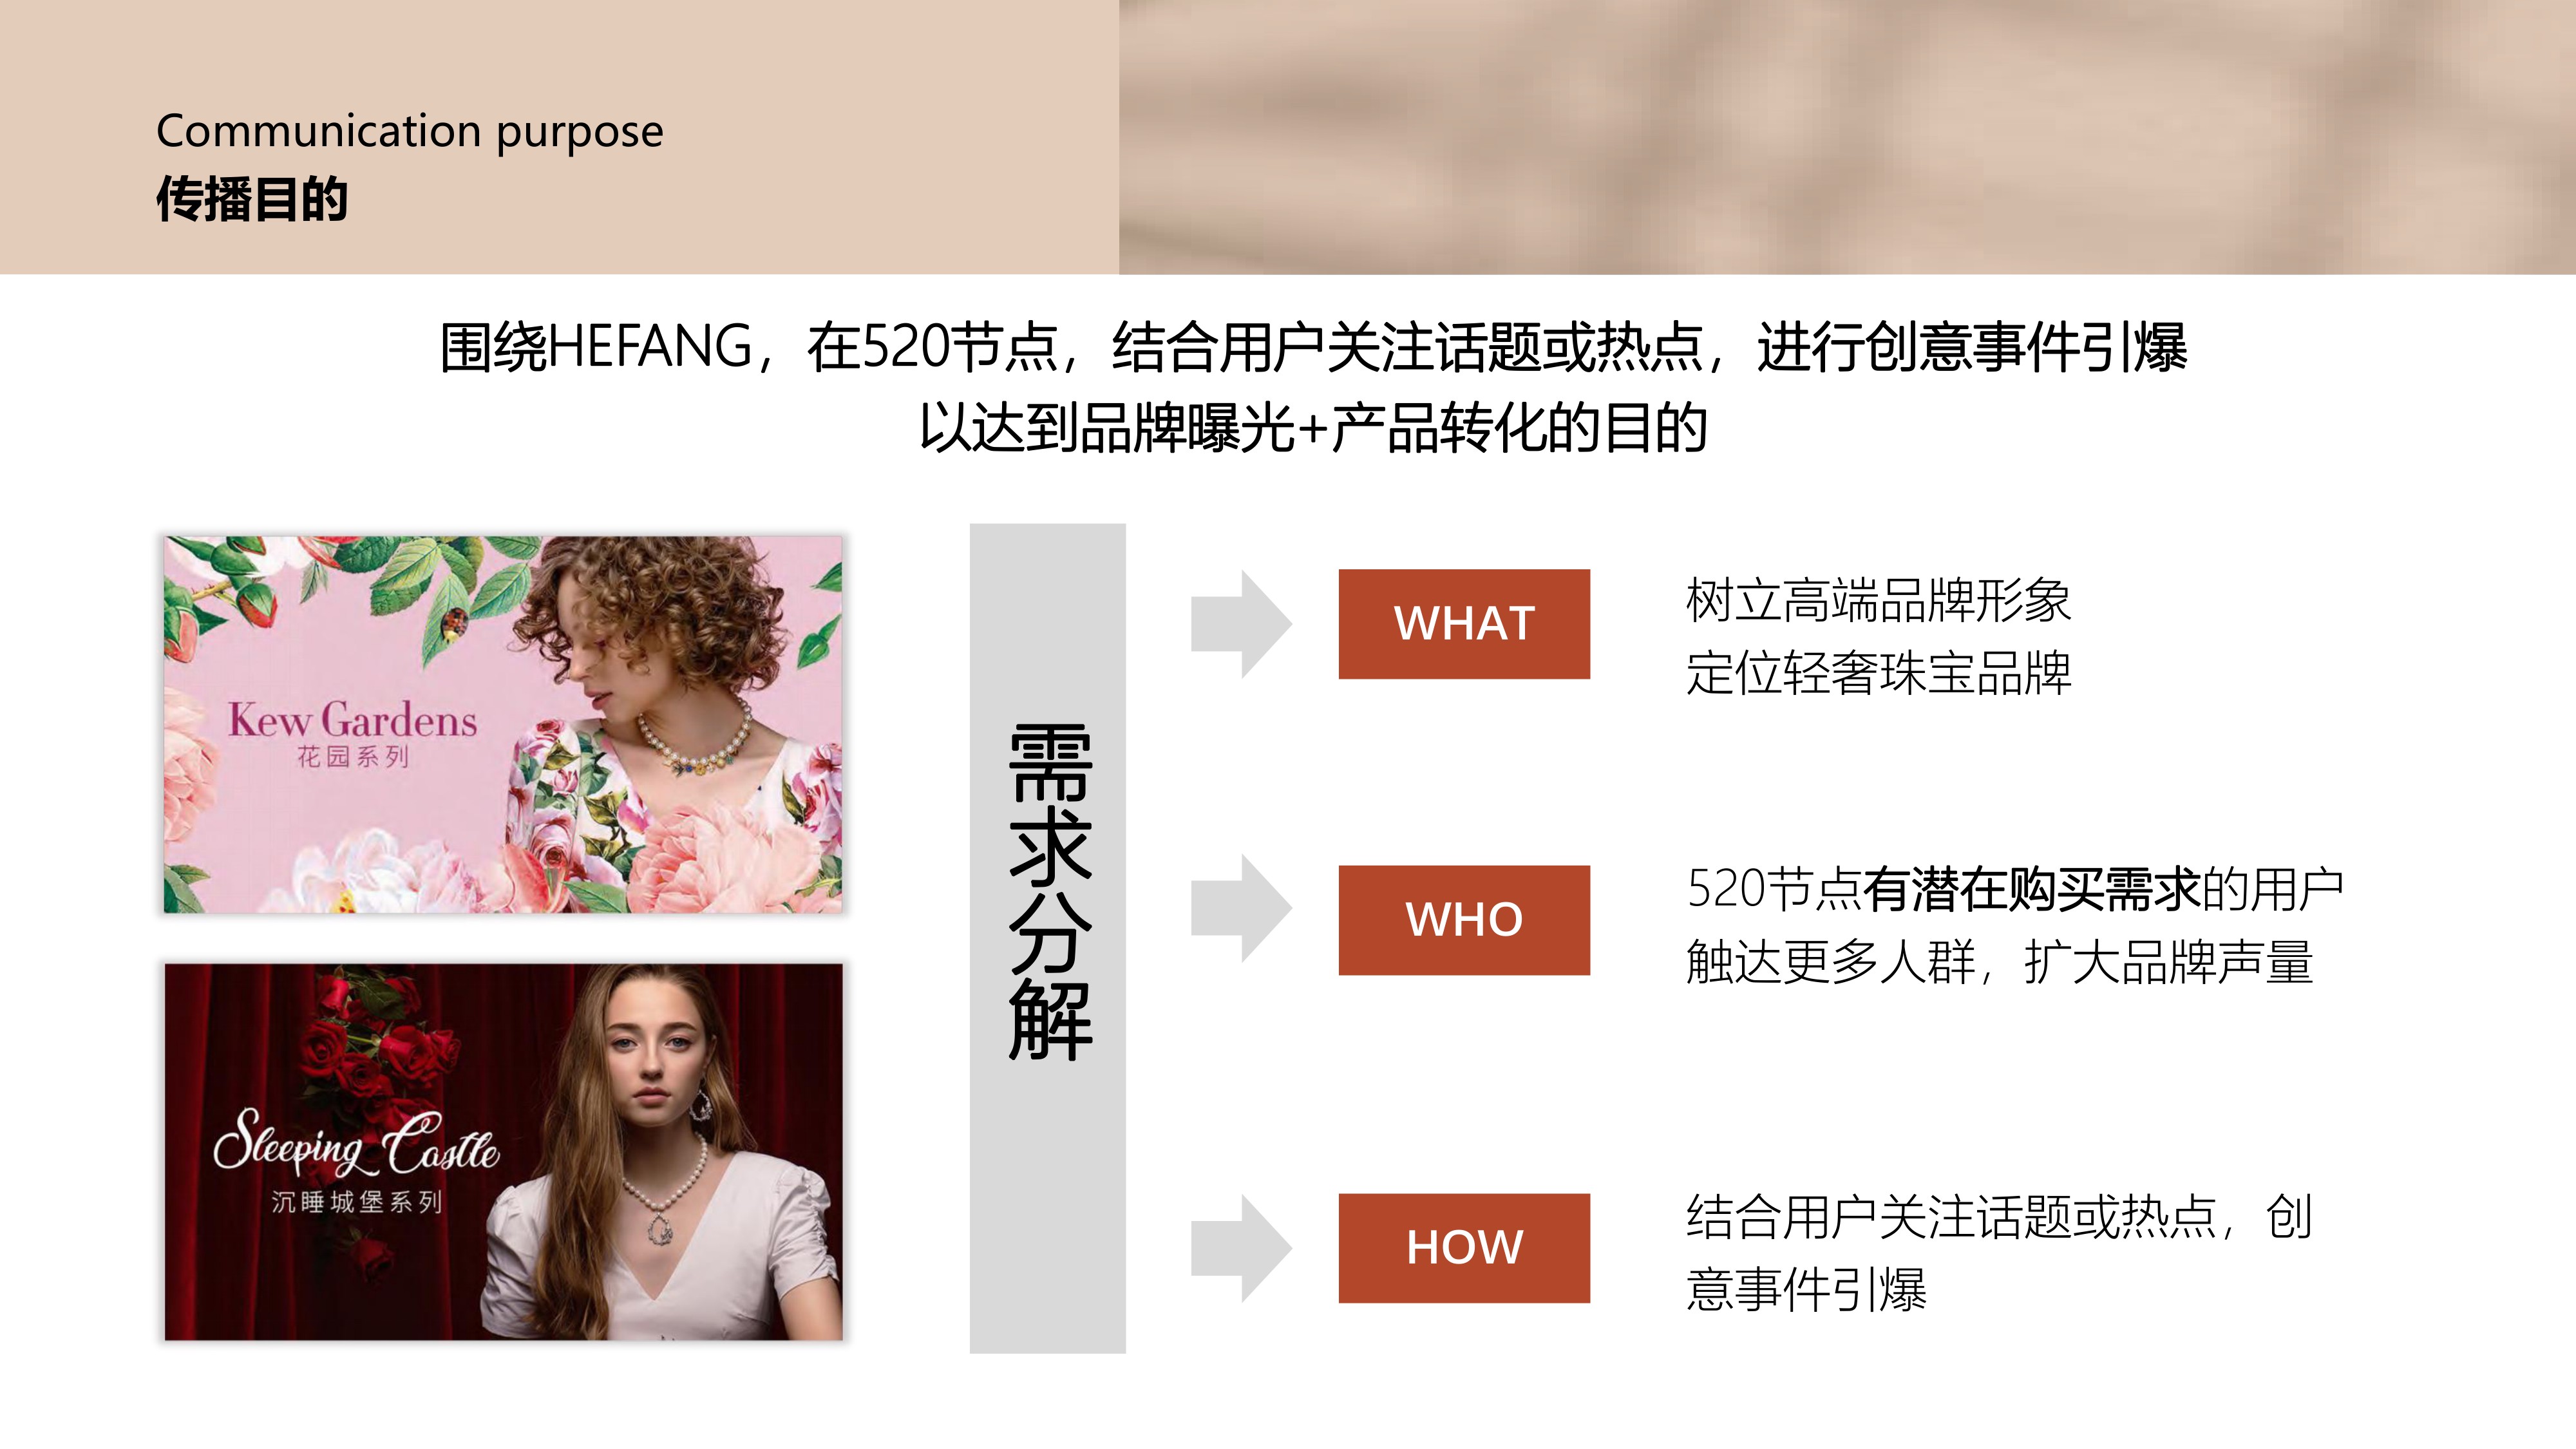This screenshot has height=1449, width=2576.
Task: Click the gray 需求分解 vertical bar
Action: (1047, 938)
